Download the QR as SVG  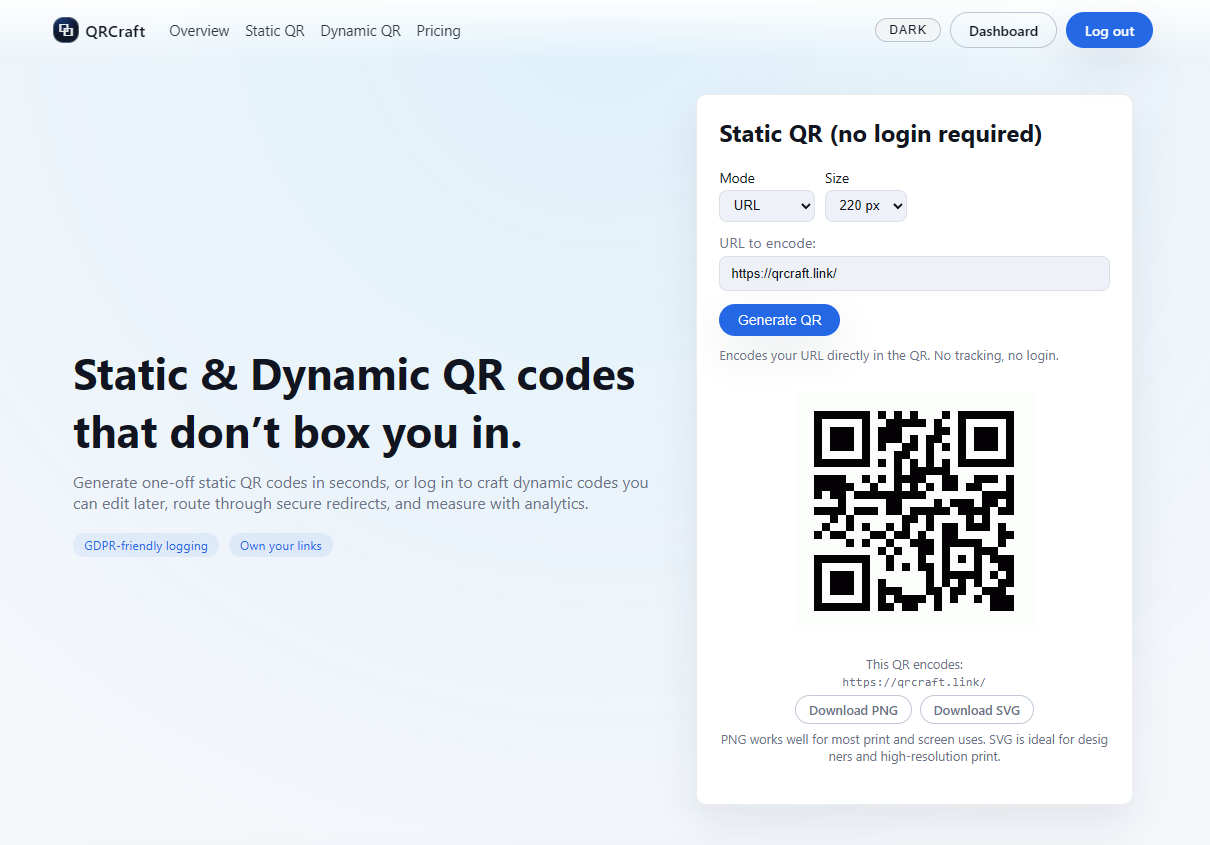click(976, 710)
